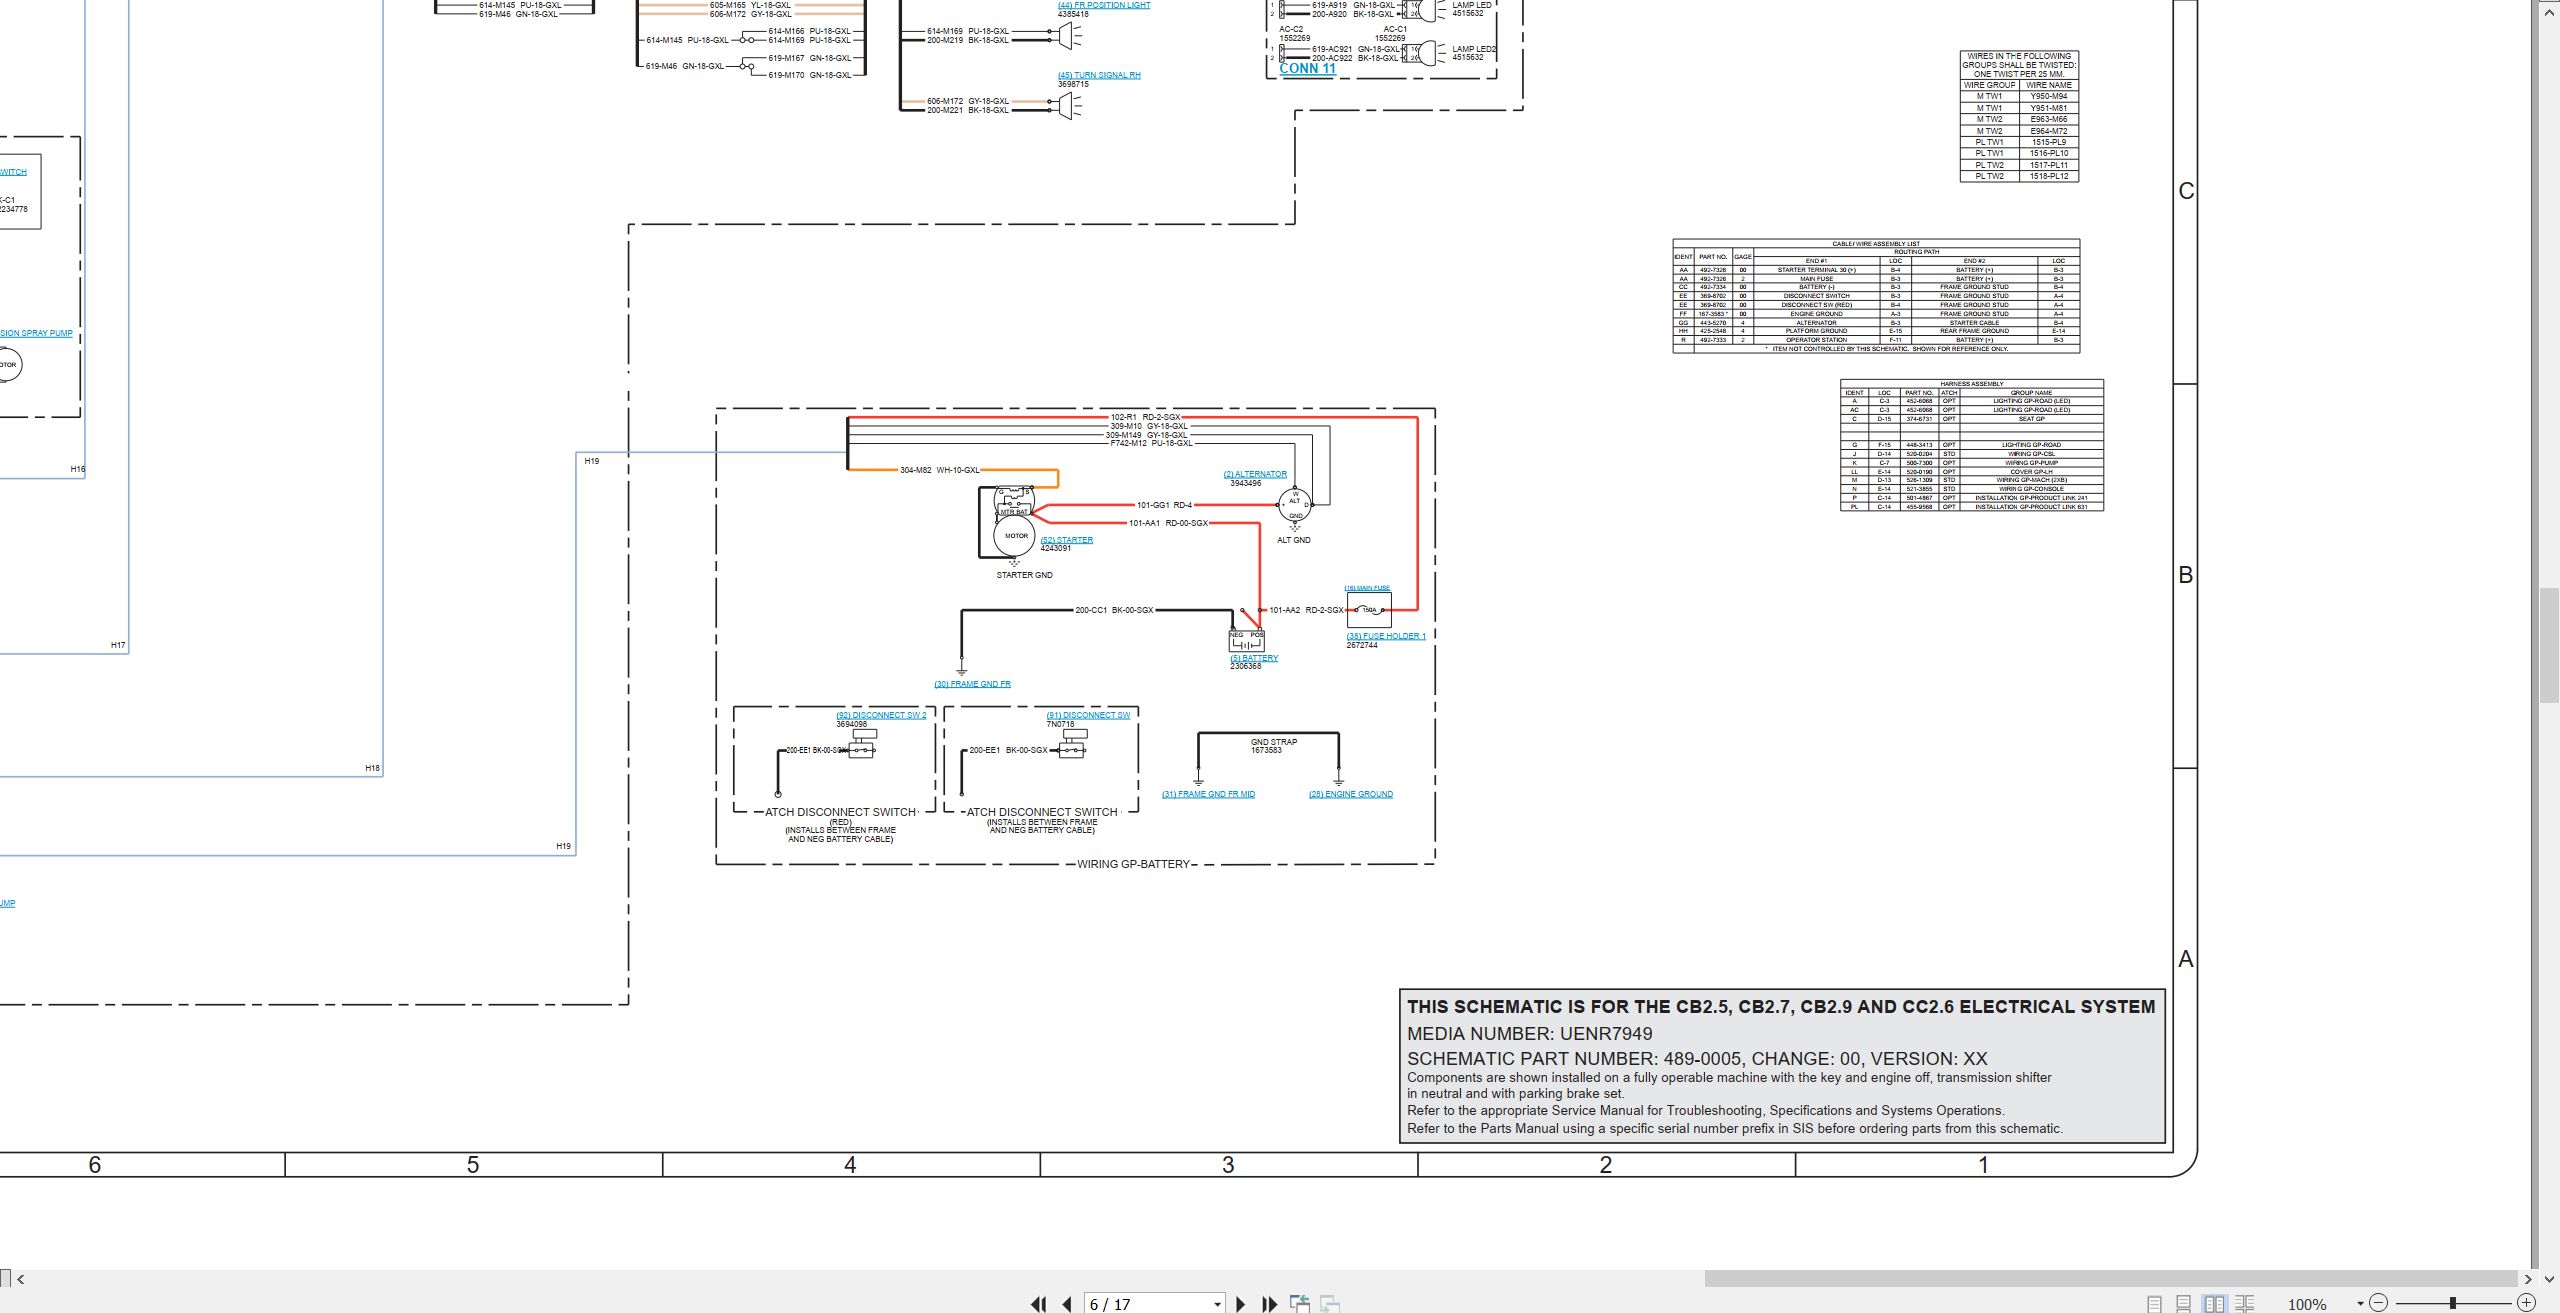Viewport: 2560px width, 1313px height.
Task: Click the 150A main fuse symbol
Action: pos(1369,610)
